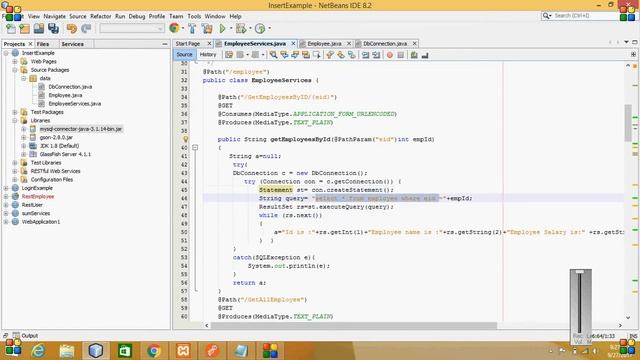This screenshot has height=360, width=640.
Task: Select EmployeeServices.java in project tree
Action: tap(75, 104)
